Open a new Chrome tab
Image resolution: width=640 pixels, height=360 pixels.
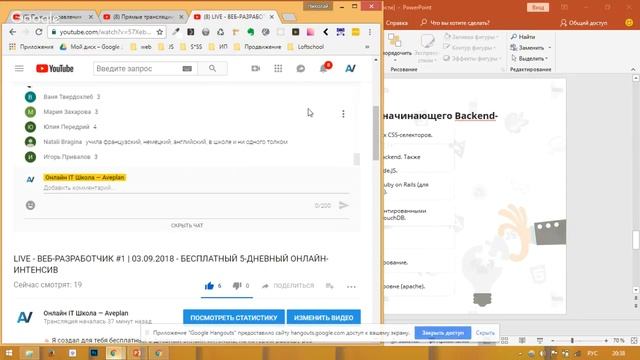click(x=289, y=17)
